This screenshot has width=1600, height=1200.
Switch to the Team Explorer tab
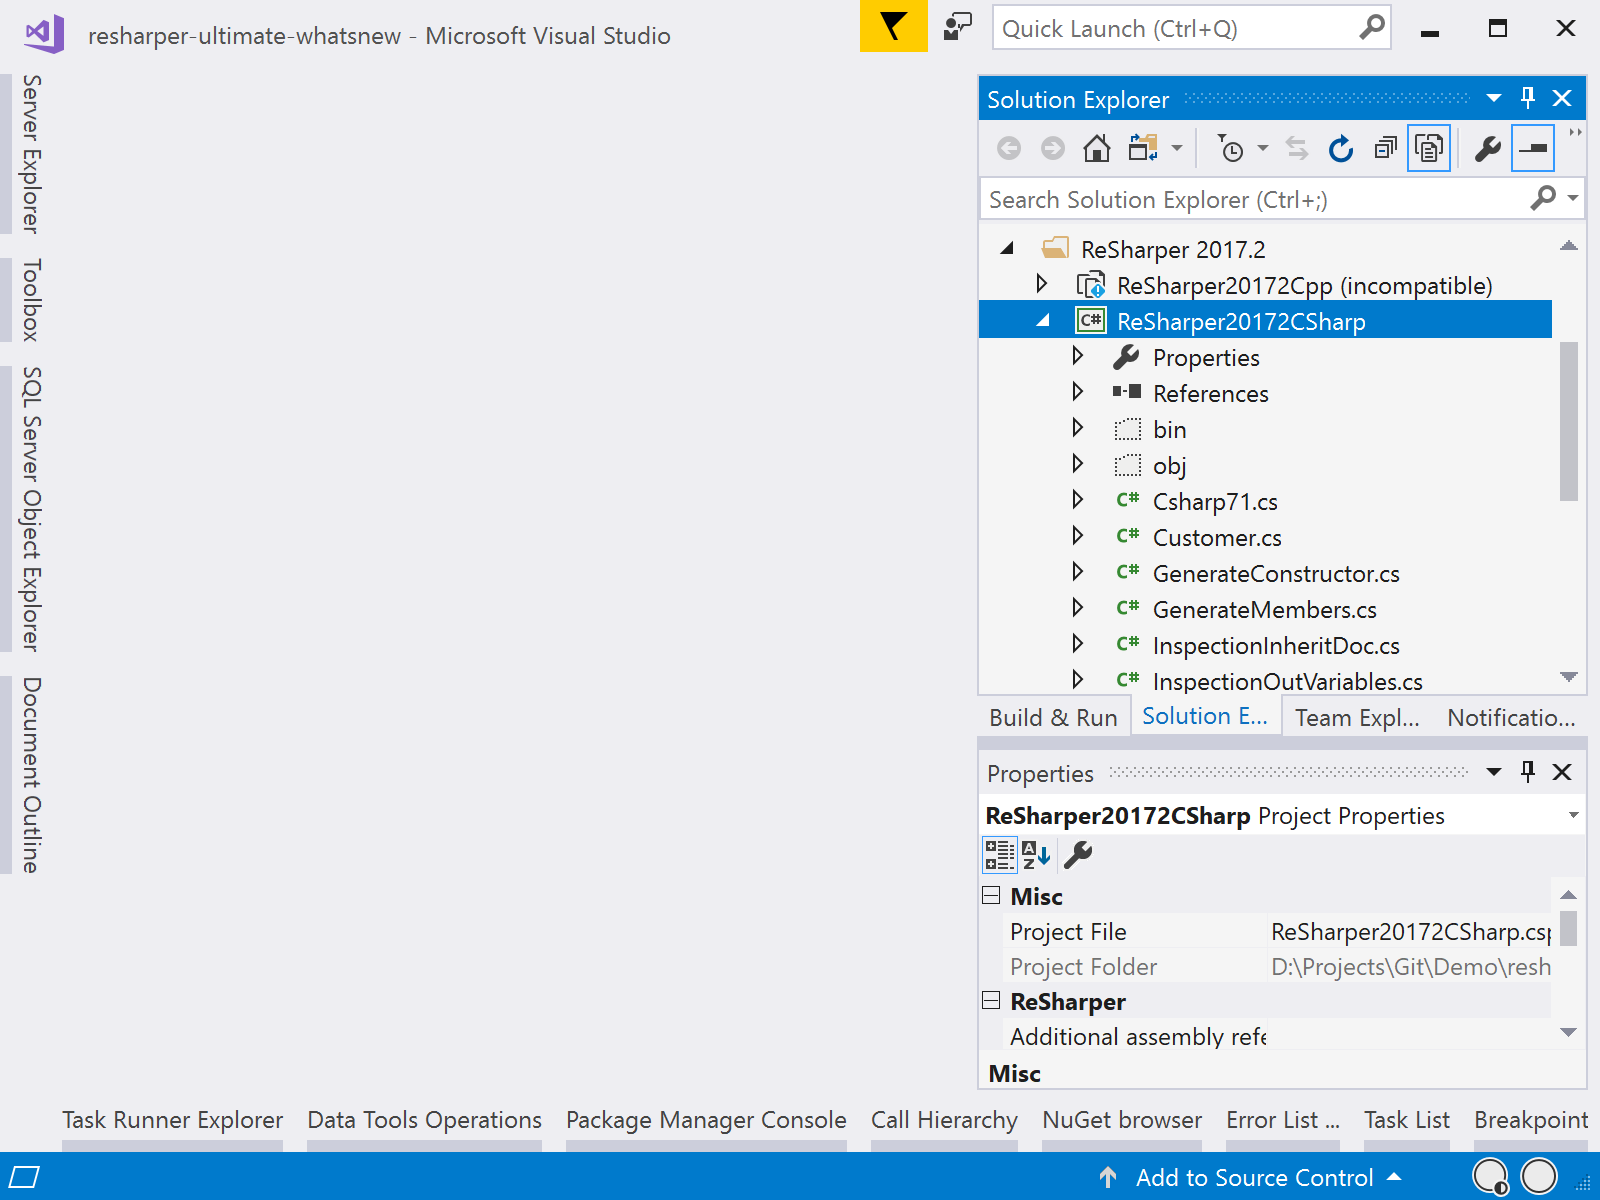click(x=1357, y=718)
